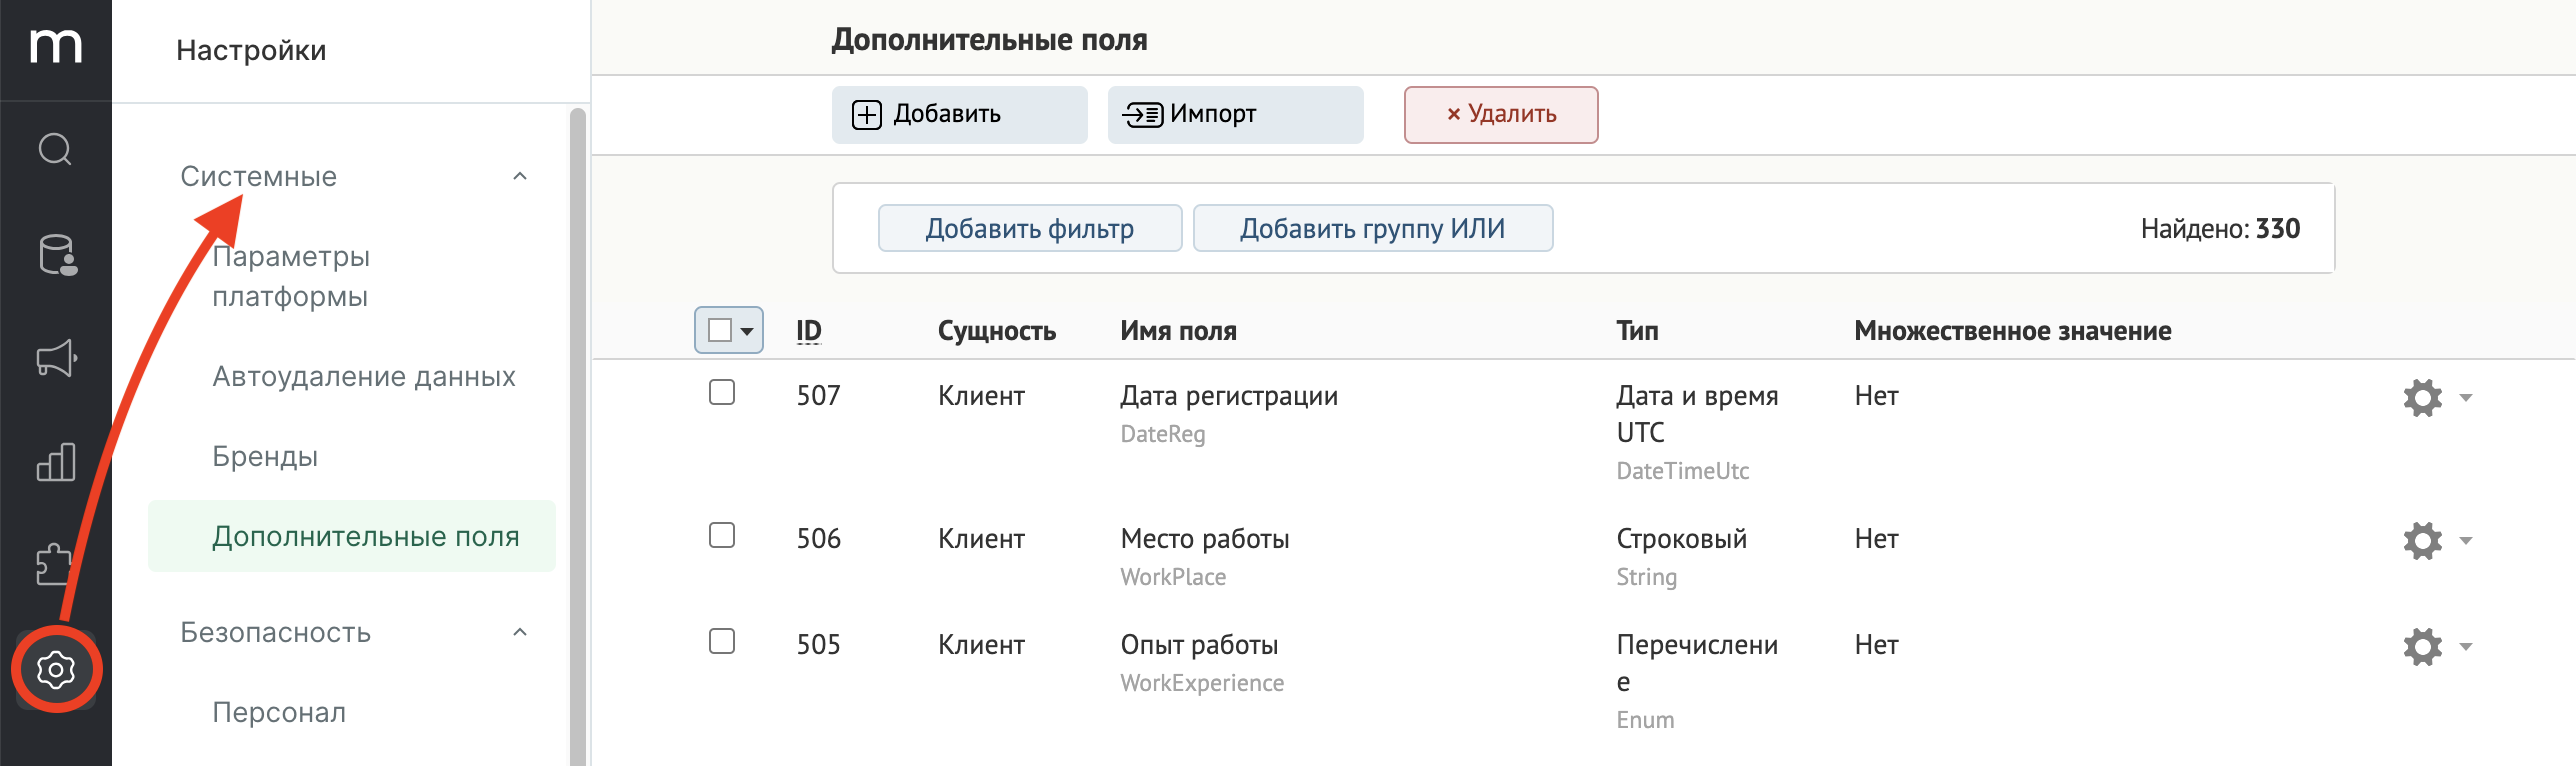
Task: Click the Строковый type cell
Action: pyautogui.click(x=1682, y=539)
